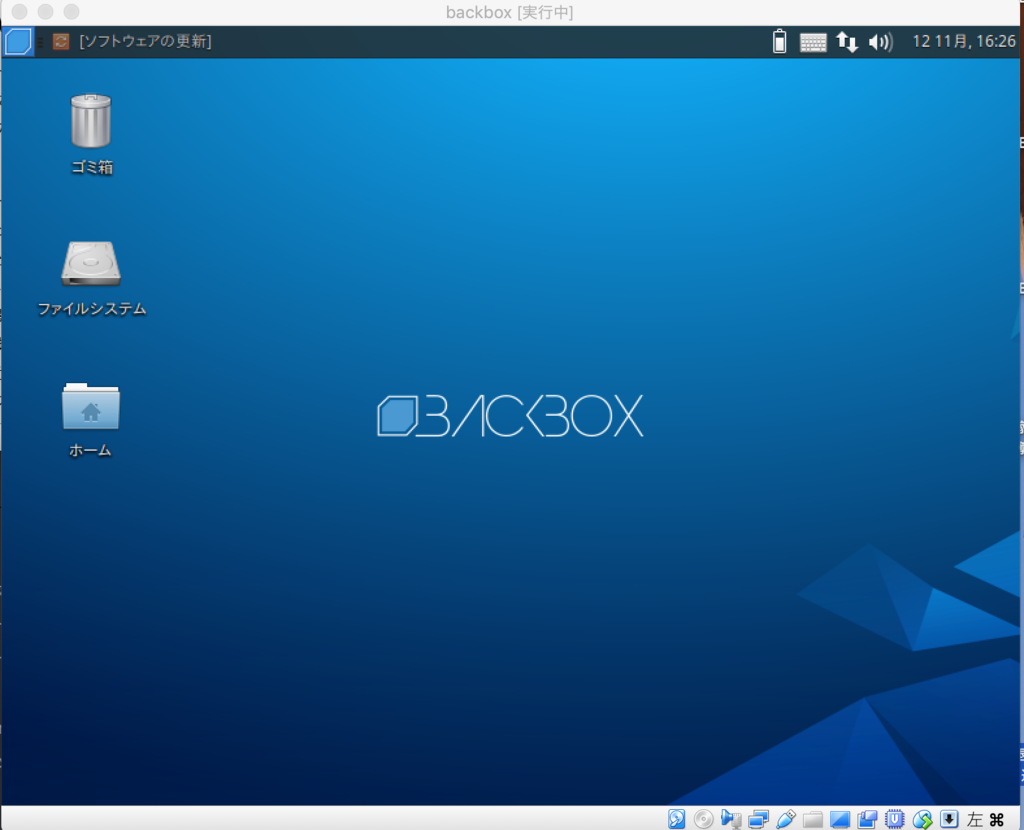Open the battery power indicator
This screenshot has height=830, width=1024.
pyautogui.click(x=779, y=42)
